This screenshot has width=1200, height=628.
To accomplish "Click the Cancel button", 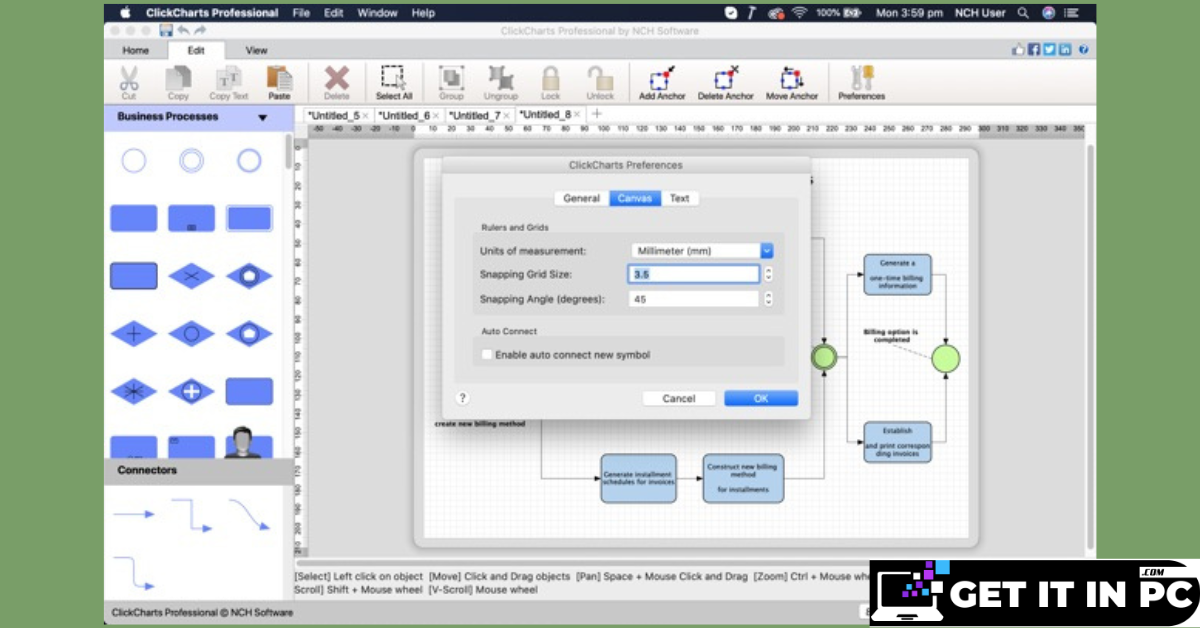I will click(x=679, y=398).
